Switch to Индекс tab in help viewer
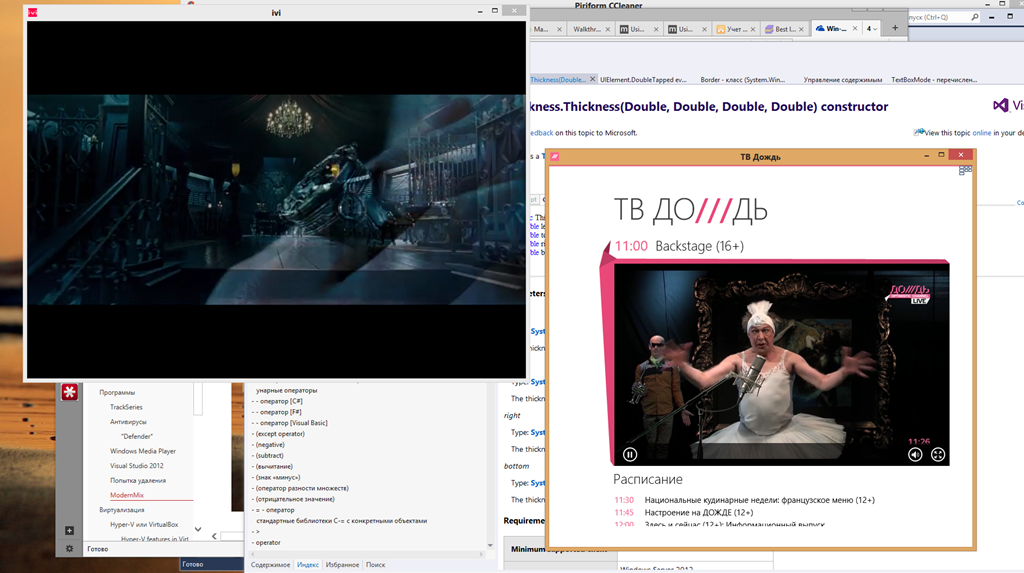 [x=308, y=565]
